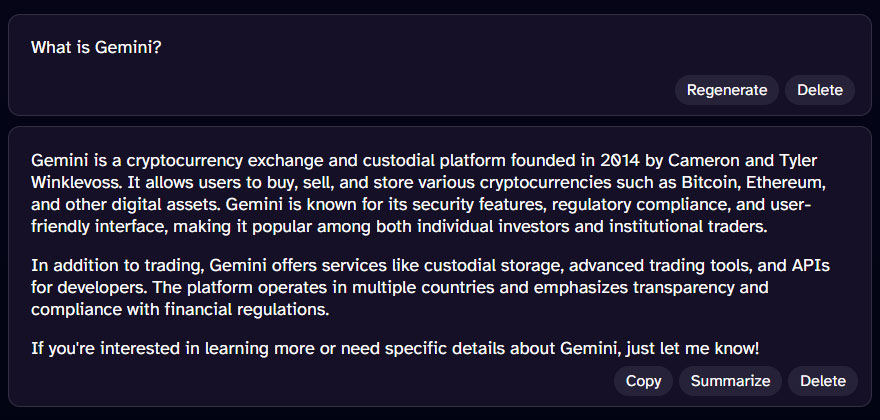Click the 'What is Gemini?' question text
The height and width of the screenshot is (420, 880).
(x=96, y=47)
